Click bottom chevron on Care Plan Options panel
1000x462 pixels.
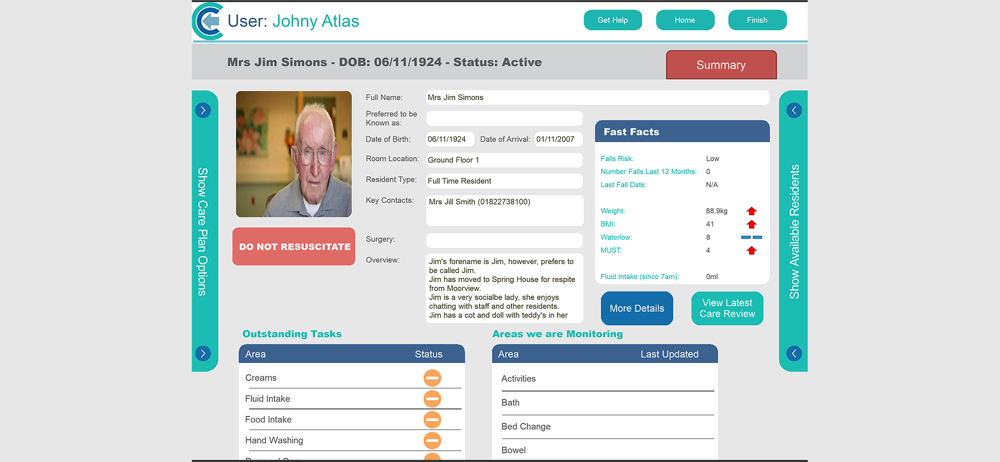[203, 353]
